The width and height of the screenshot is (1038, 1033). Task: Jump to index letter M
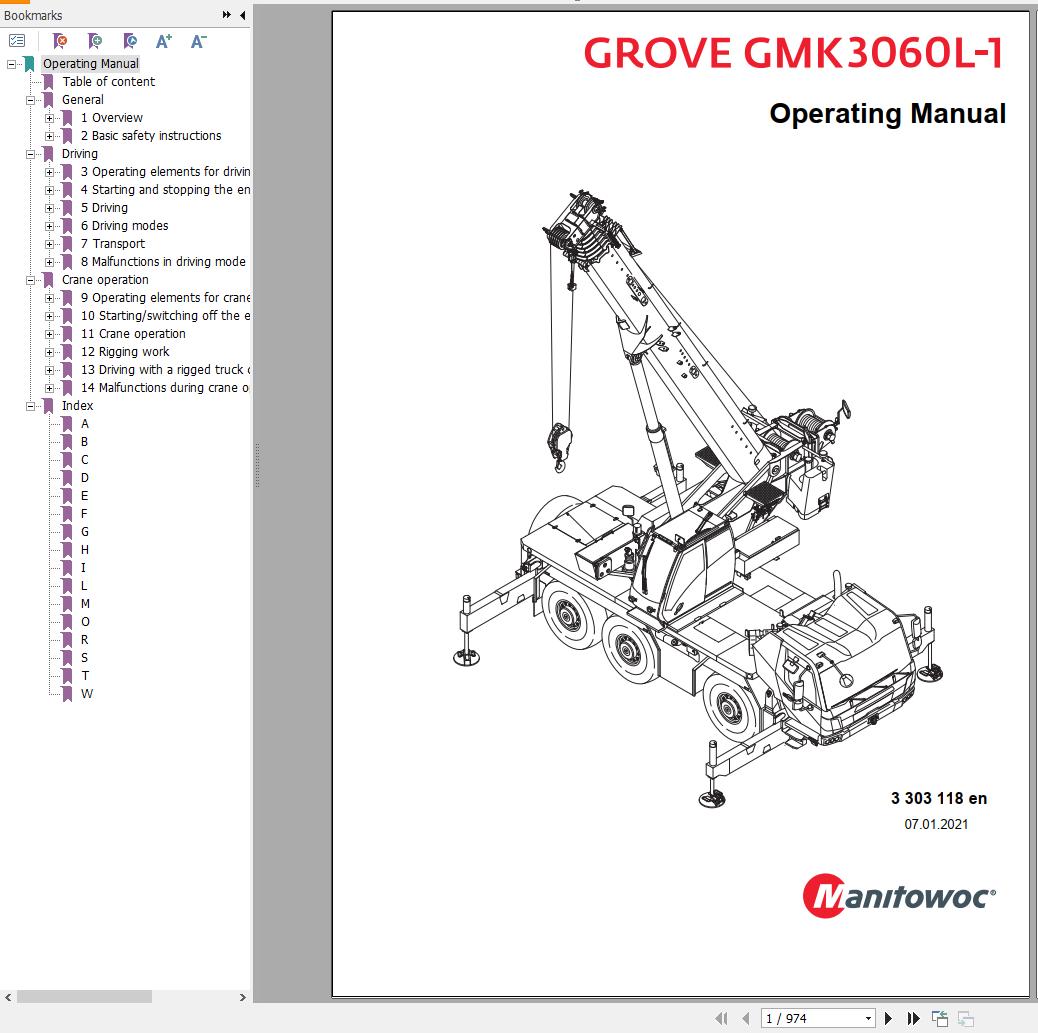(x=85, y=604)
